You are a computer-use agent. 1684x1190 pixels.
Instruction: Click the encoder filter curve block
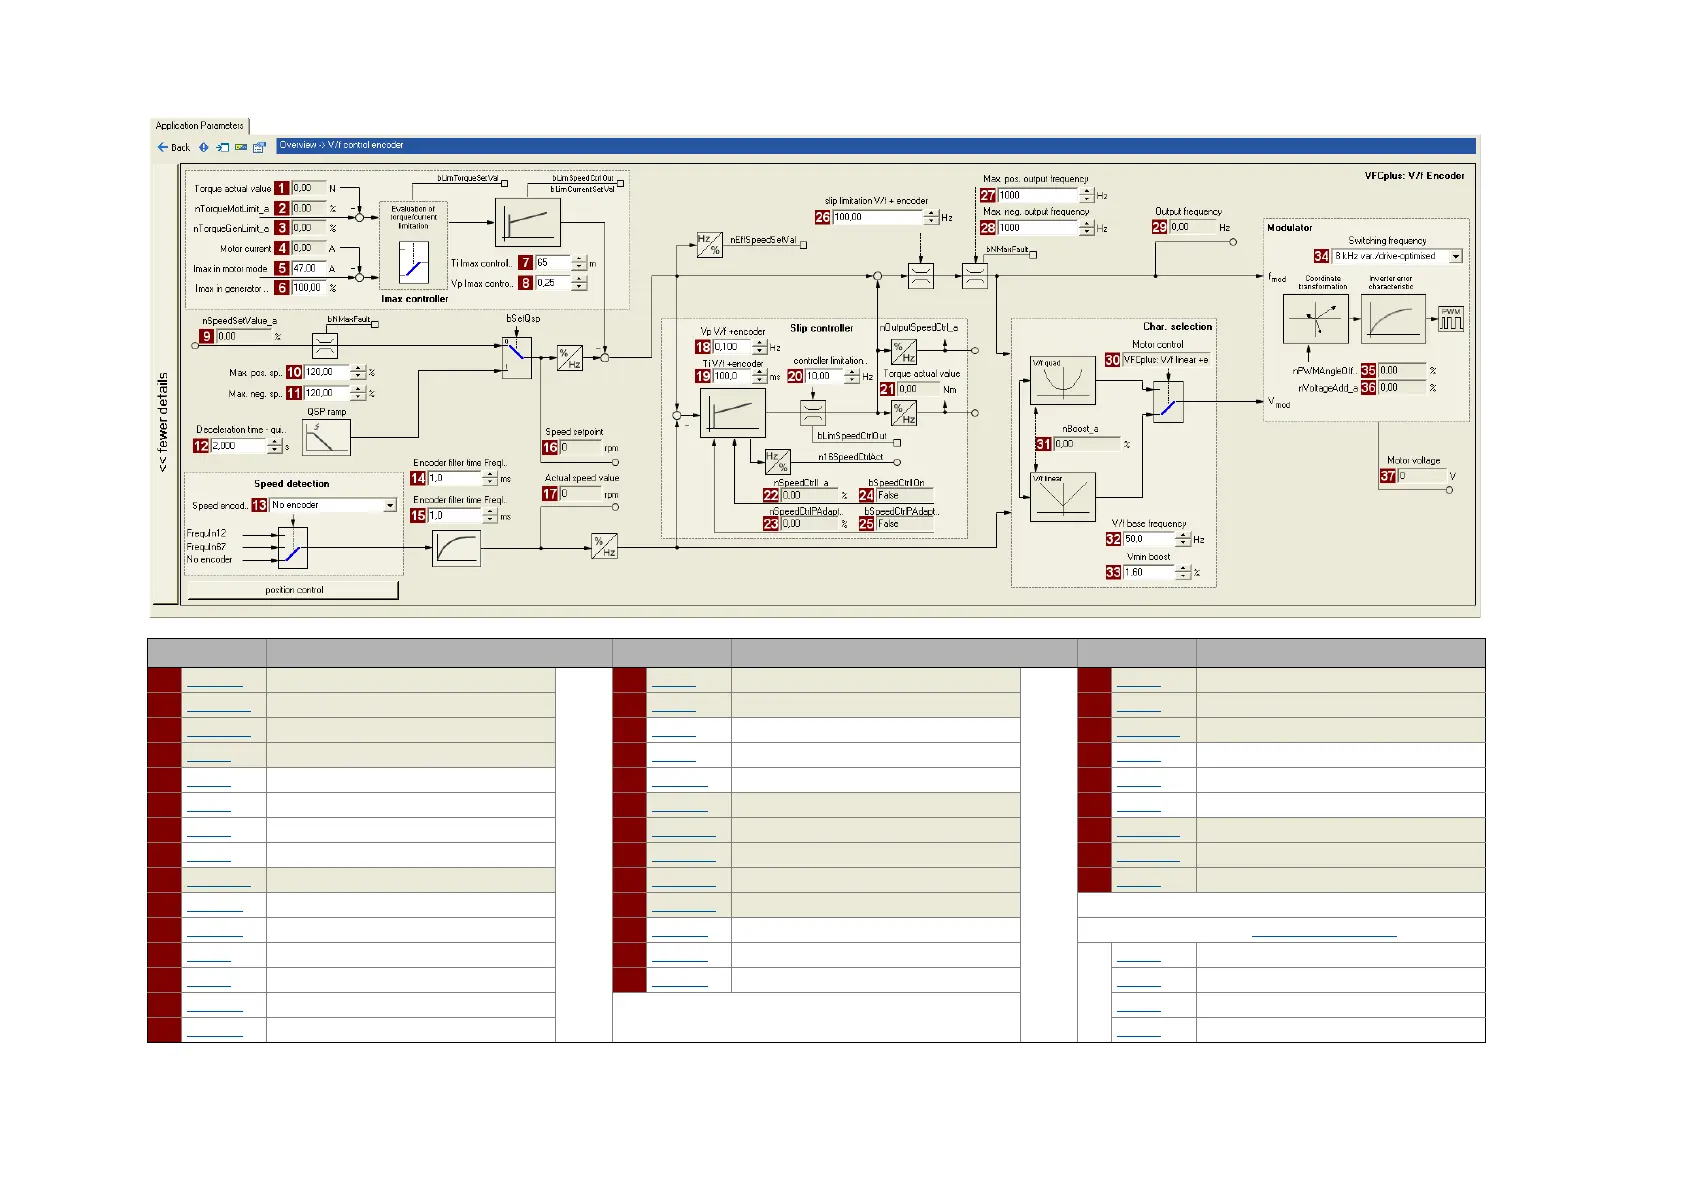[x=456, y=548]
